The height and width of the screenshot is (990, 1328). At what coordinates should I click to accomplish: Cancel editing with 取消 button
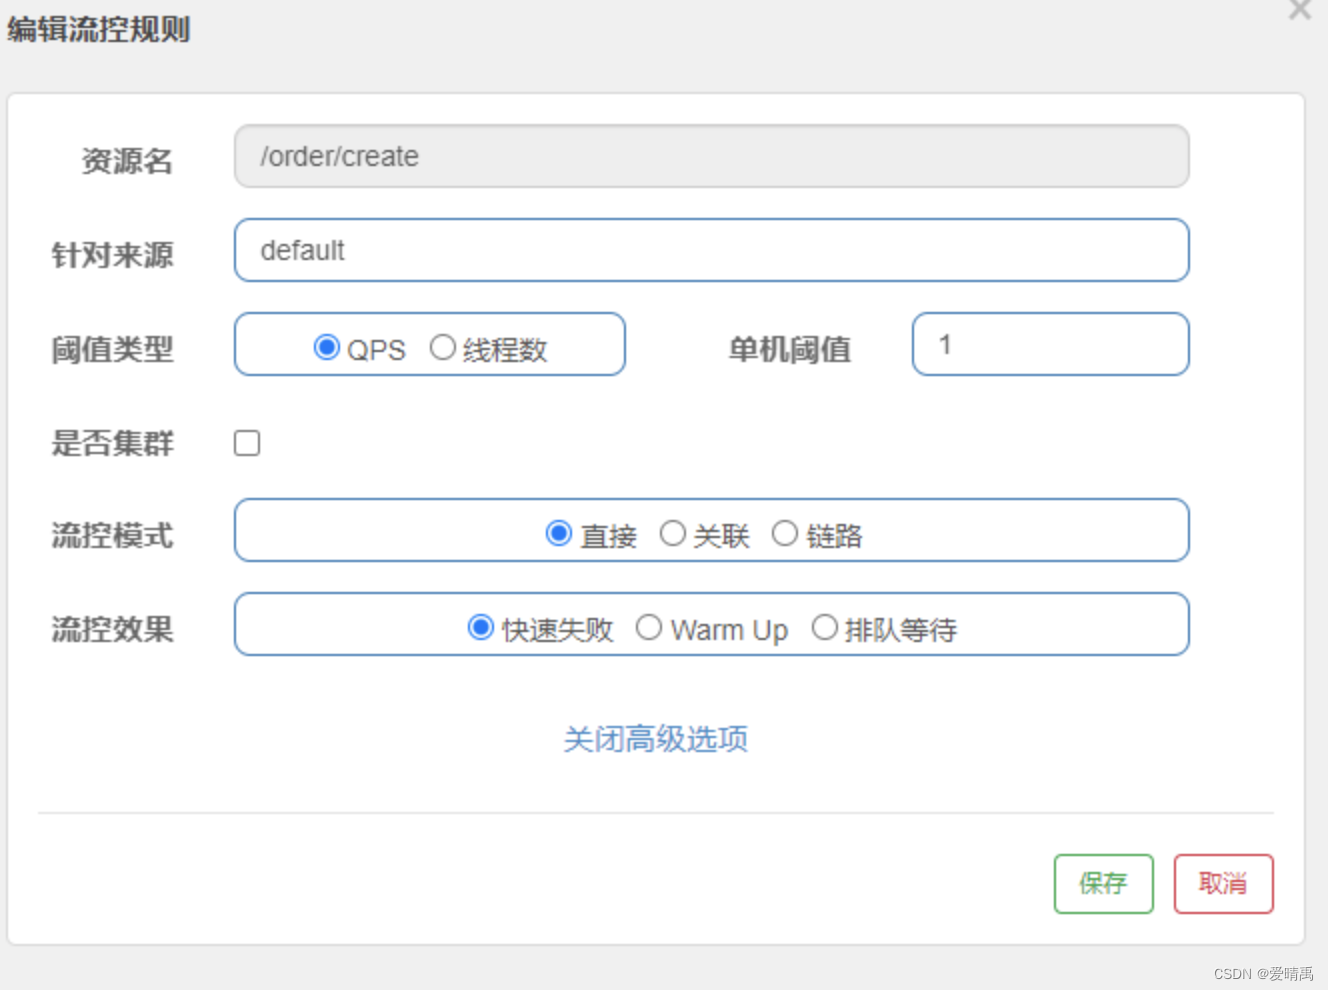[x=1223, y=884]
